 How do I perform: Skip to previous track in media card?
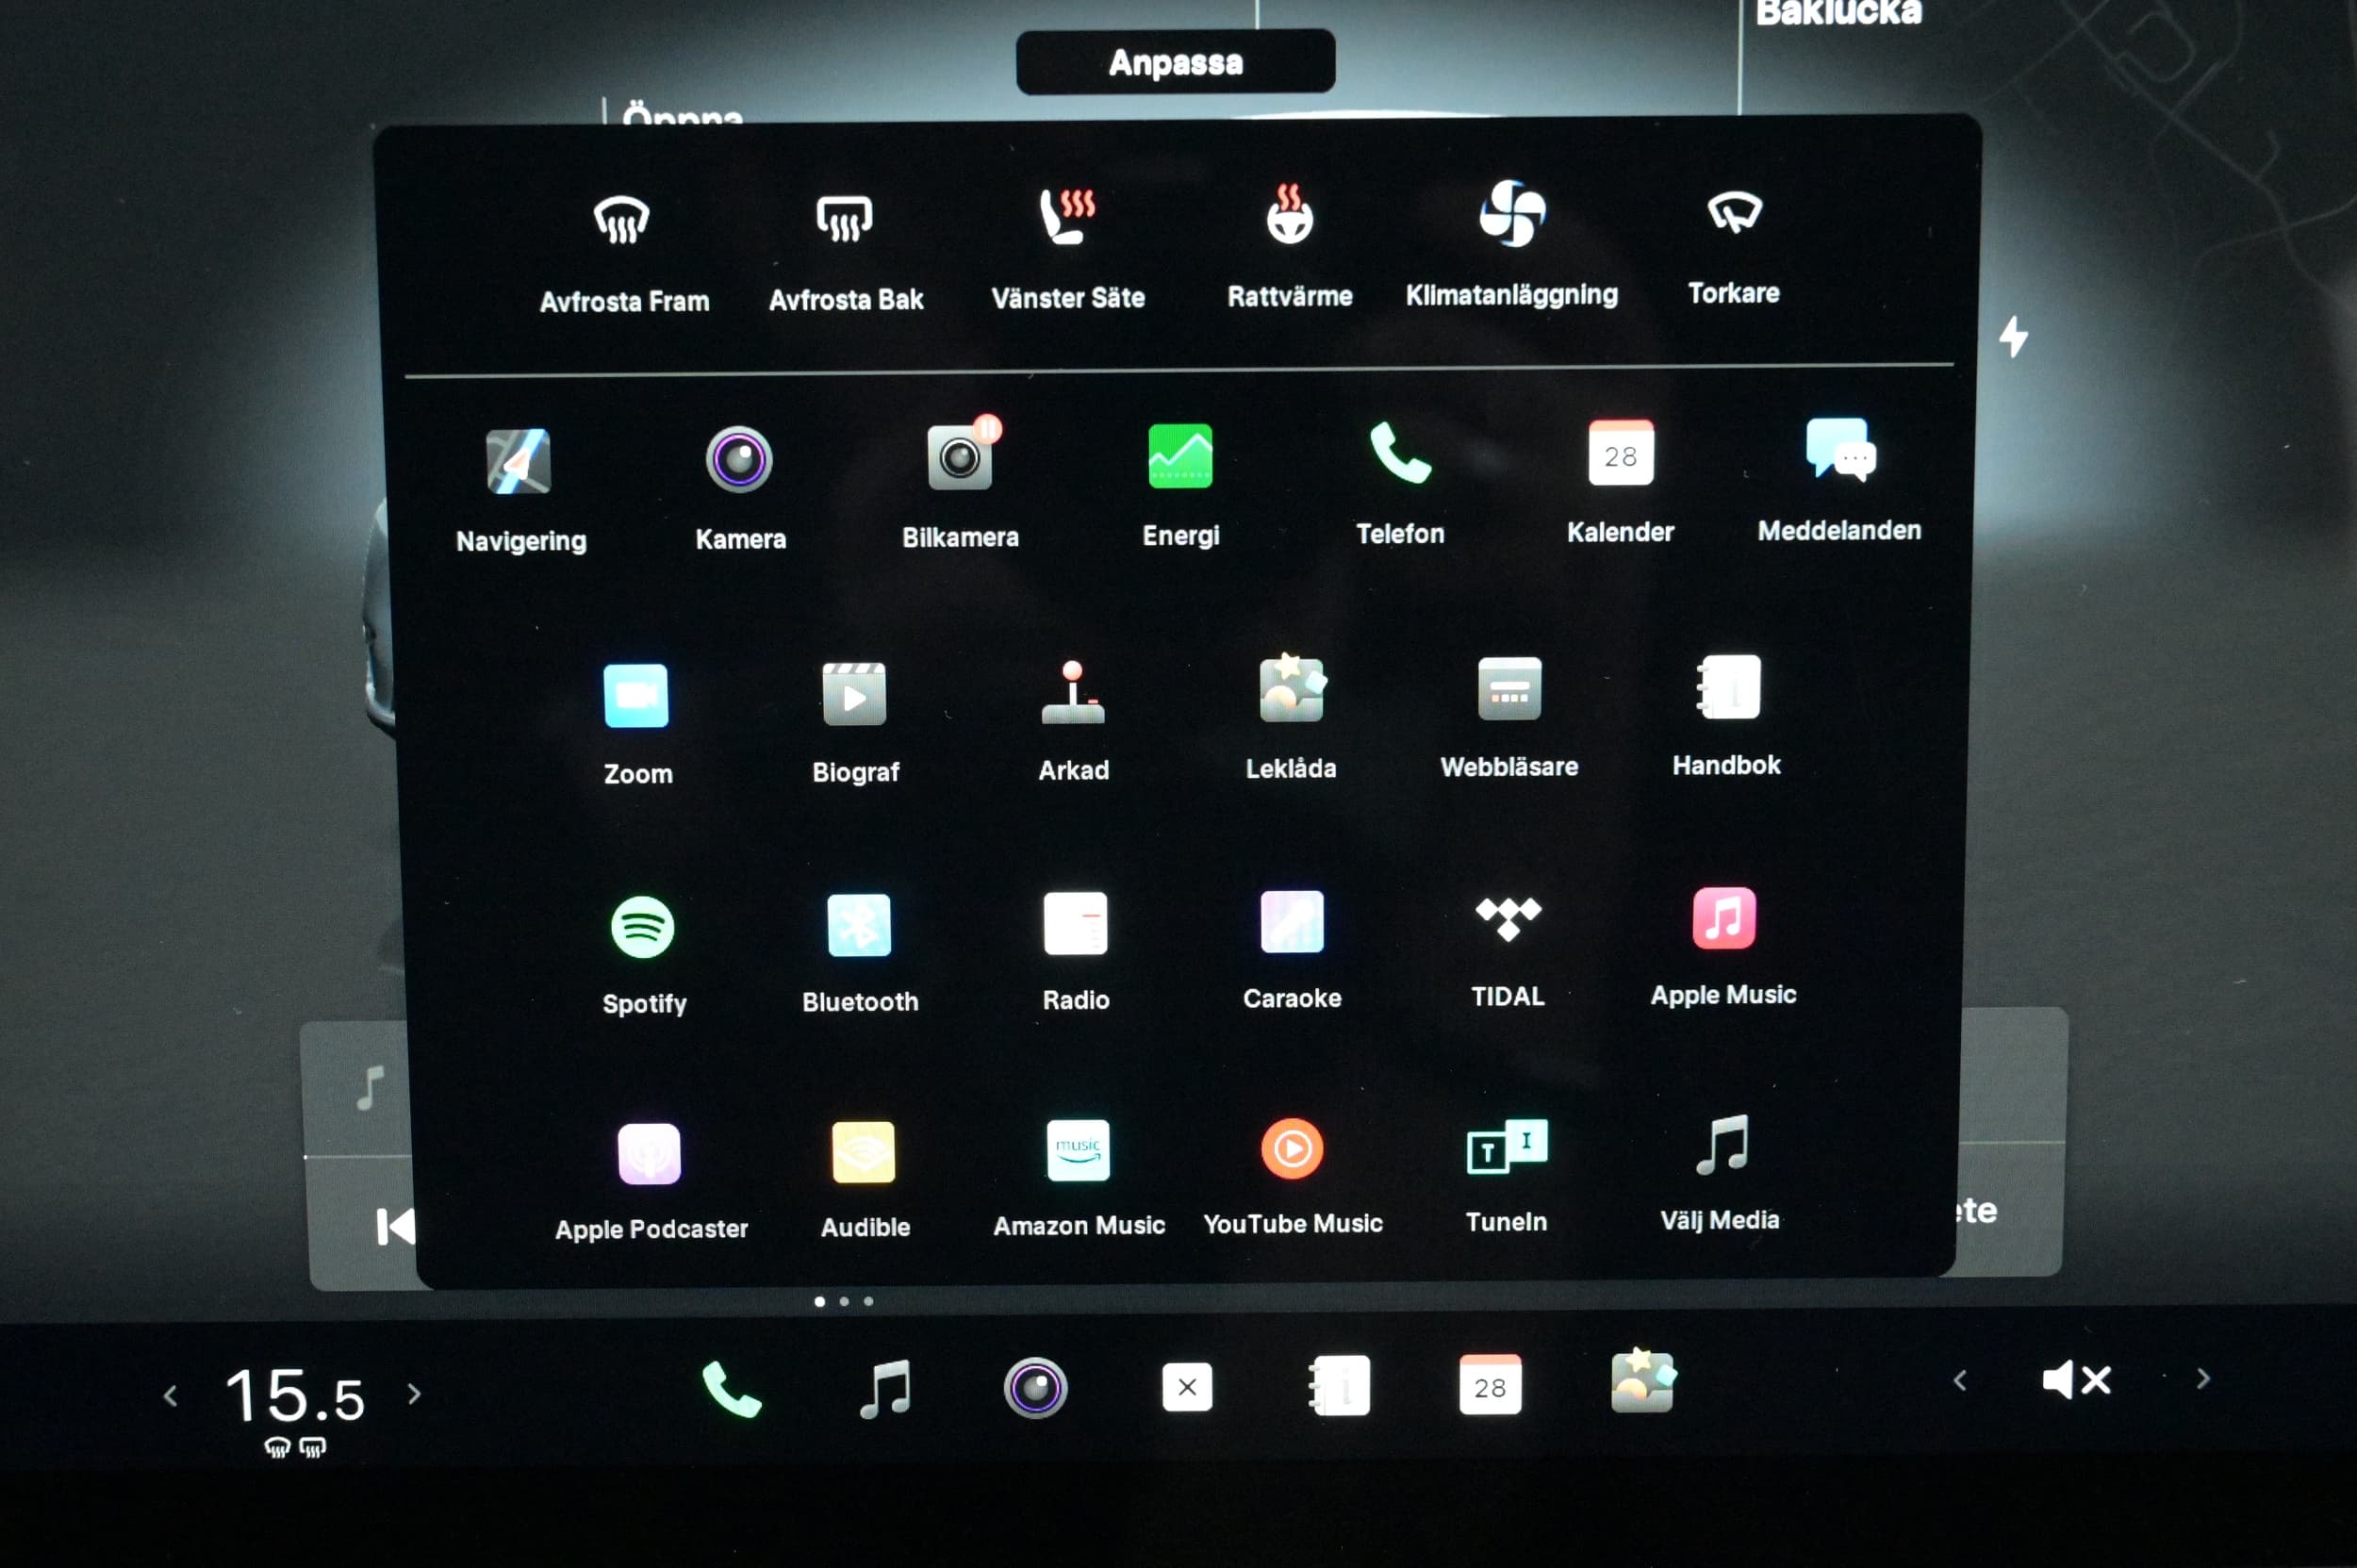pyautogui.click(x=395, y=1226)
